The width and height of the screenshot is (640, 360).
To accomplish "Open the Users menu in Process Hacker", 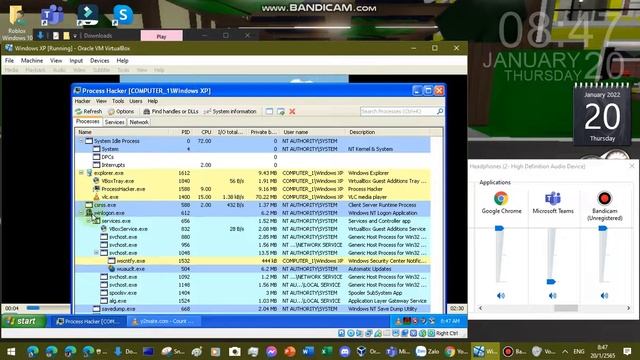I will 136,101.
